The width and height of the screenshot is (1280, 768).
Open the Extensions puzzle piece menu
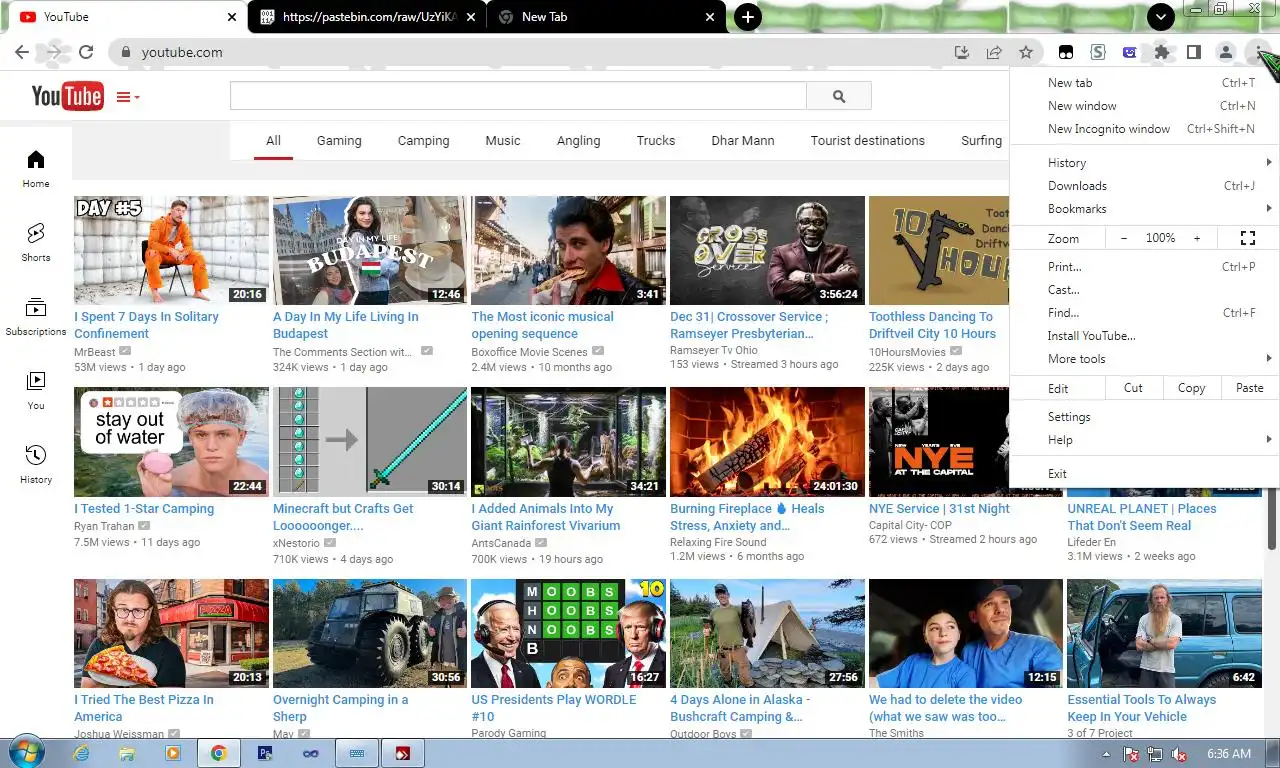coord(1162,52)
